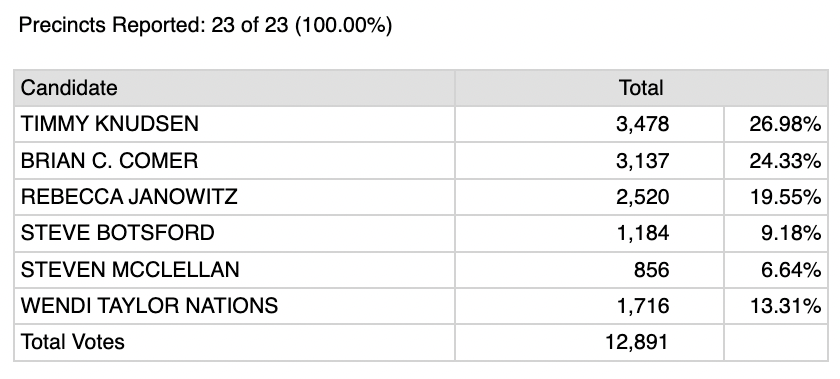Image resolution: width=840 pixels, height=379 pixels.
Task: Click the 12,891 total votes figure
Action: point(637,341)
